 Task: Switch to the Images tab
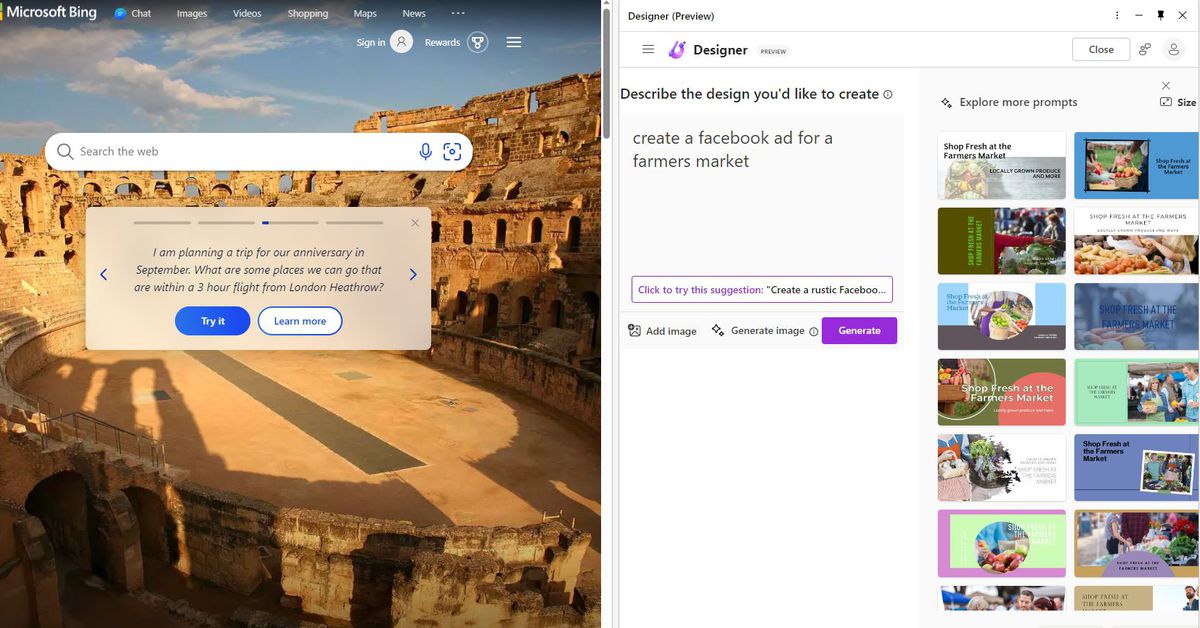(191, 13)
